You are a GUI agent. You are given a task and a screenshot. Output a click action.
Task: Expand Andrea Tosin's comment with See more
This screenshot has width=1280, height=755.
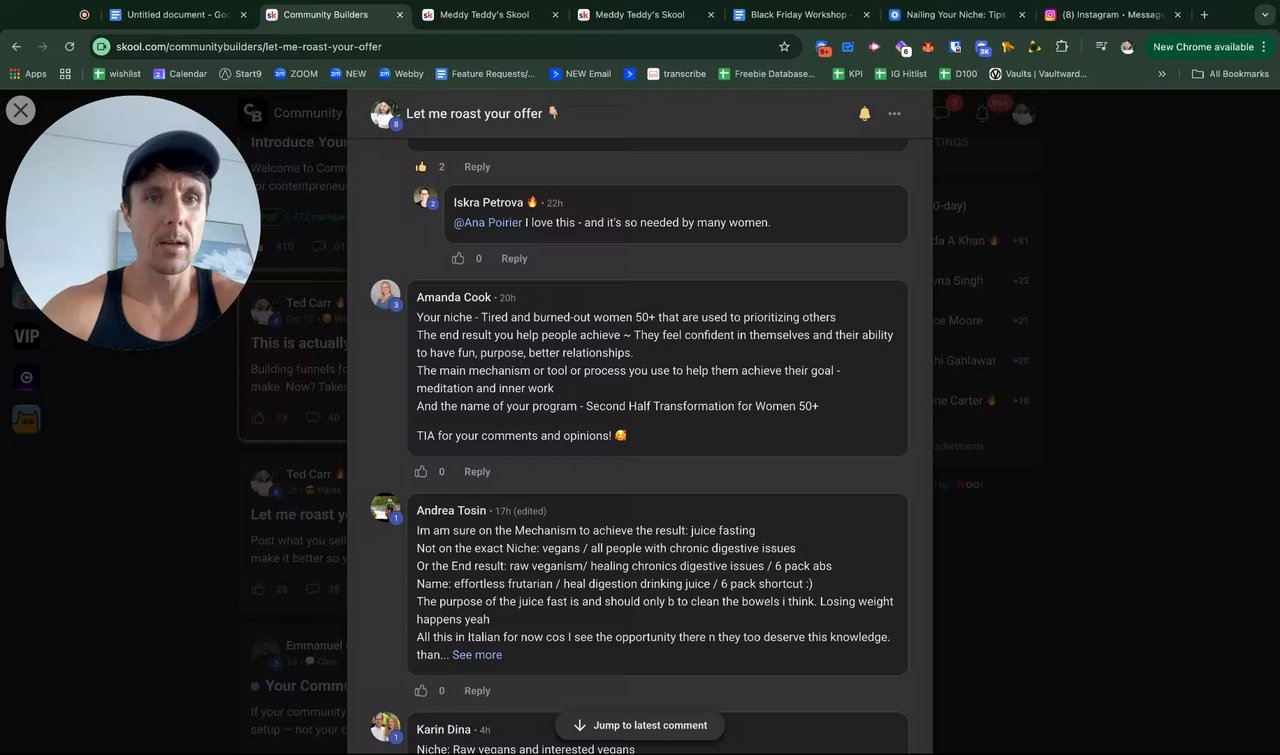point(477,655)
